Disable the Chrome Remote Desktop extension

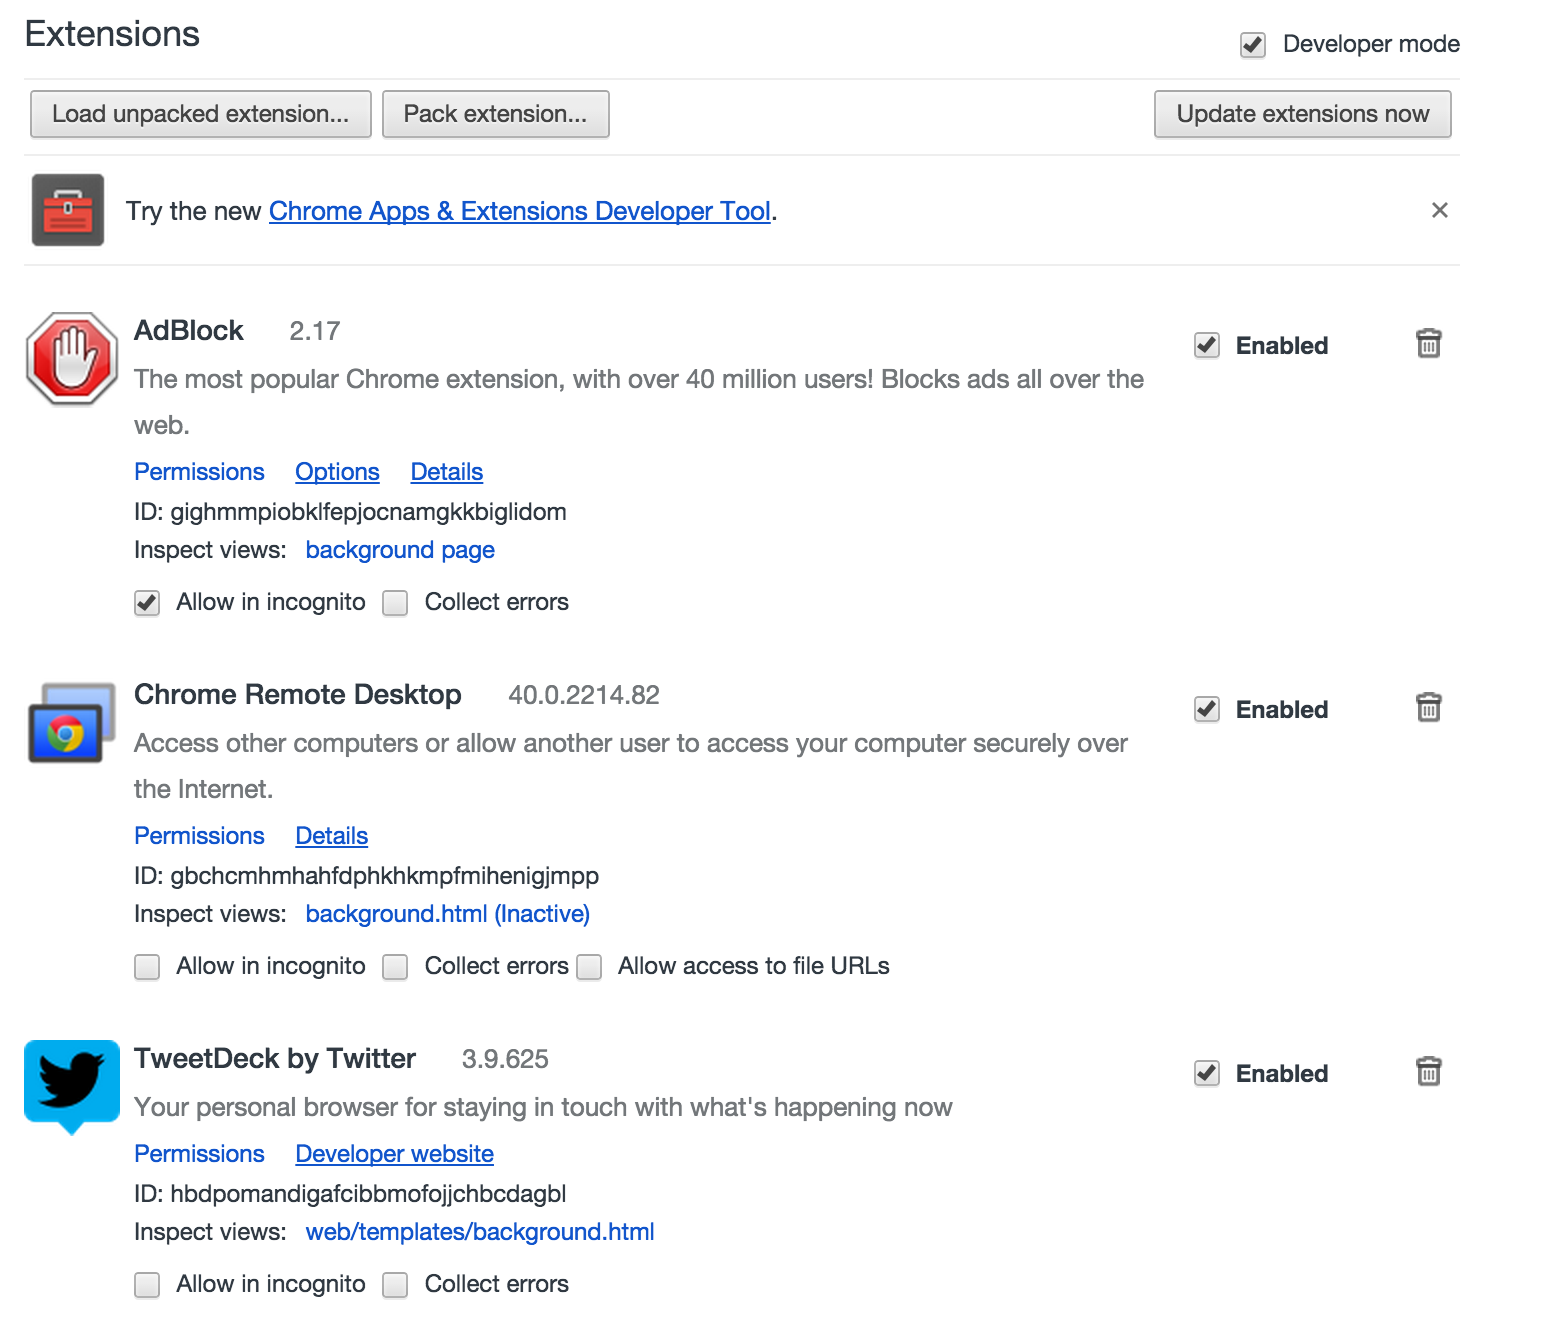tap(1207, 709)
